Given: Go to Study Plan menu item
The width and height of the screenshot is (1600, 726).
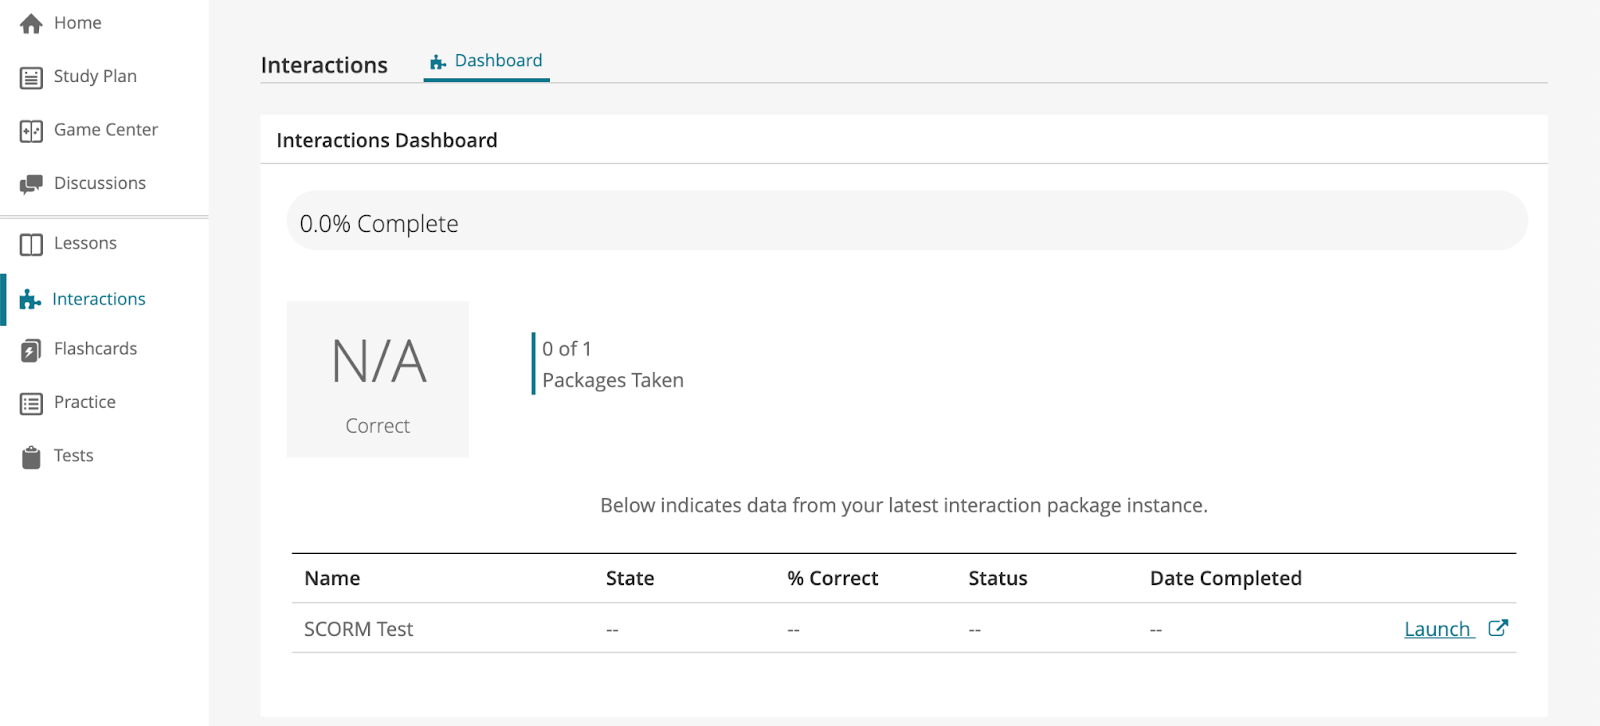Looking at the screenshot, I should coord(95,77).
